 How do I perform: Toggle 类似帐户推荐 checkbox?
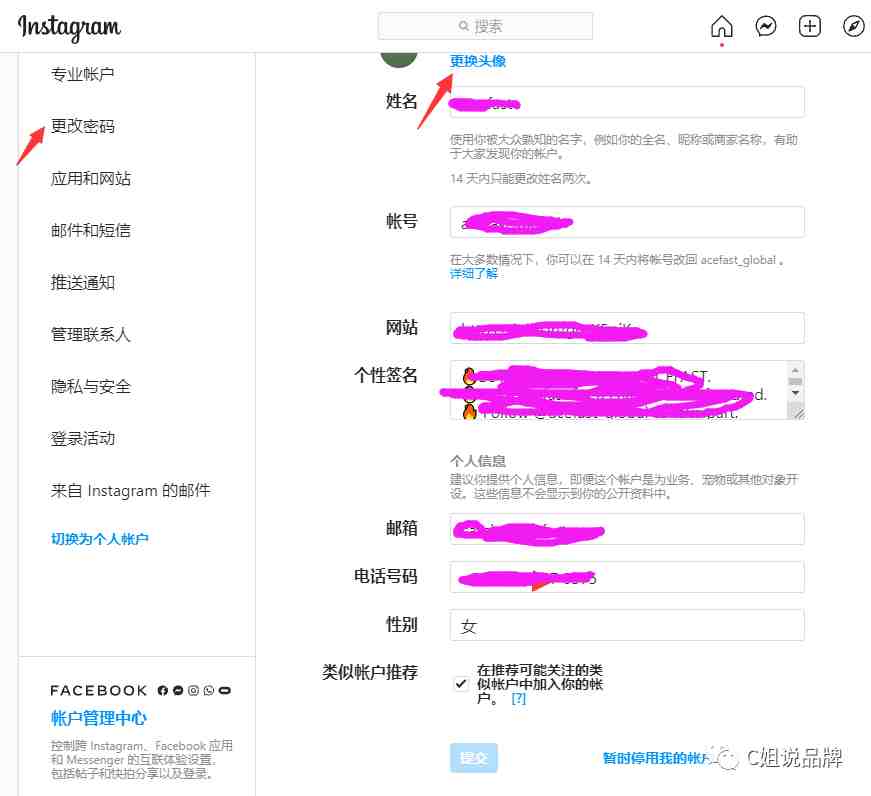(461, 683)
